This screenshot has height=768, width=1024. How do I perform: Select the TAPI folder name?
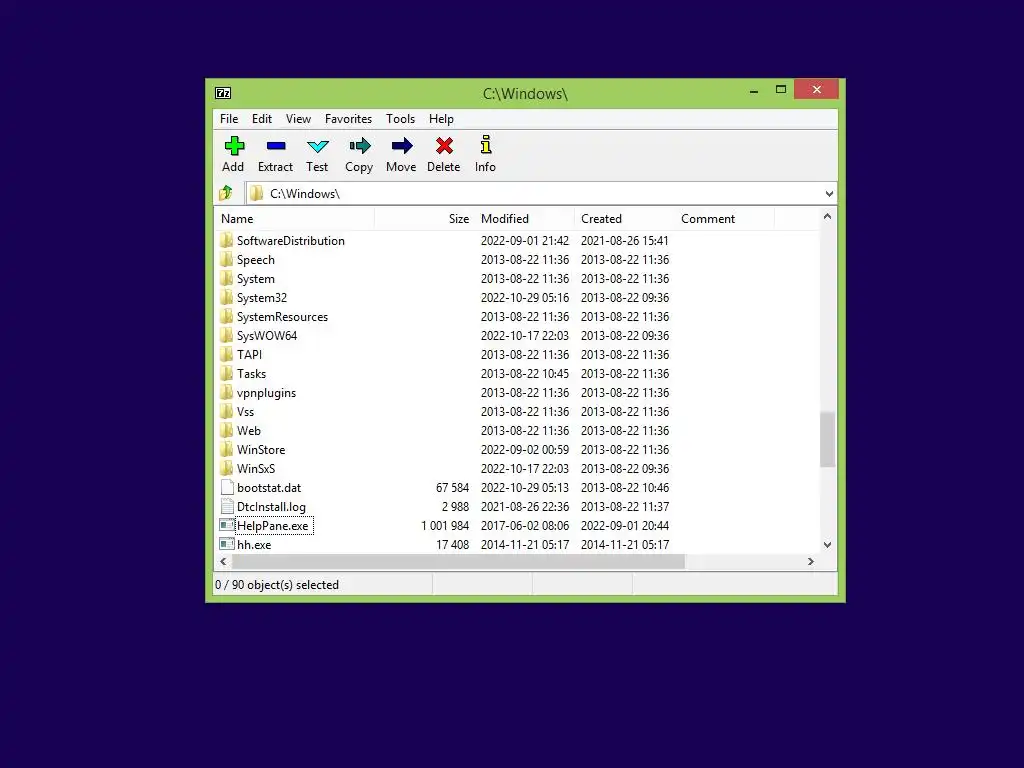249,355
